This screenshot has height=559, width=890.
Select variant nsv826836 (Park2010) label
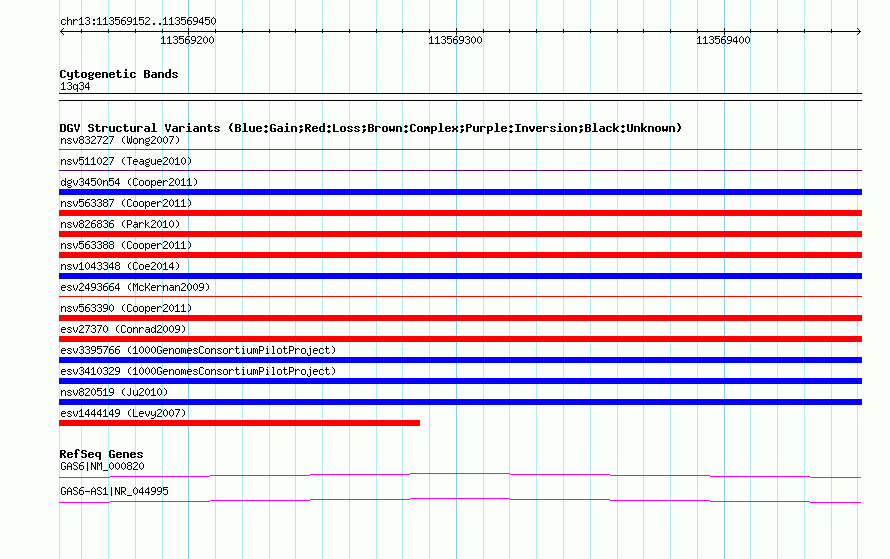[x=120, y=224]
